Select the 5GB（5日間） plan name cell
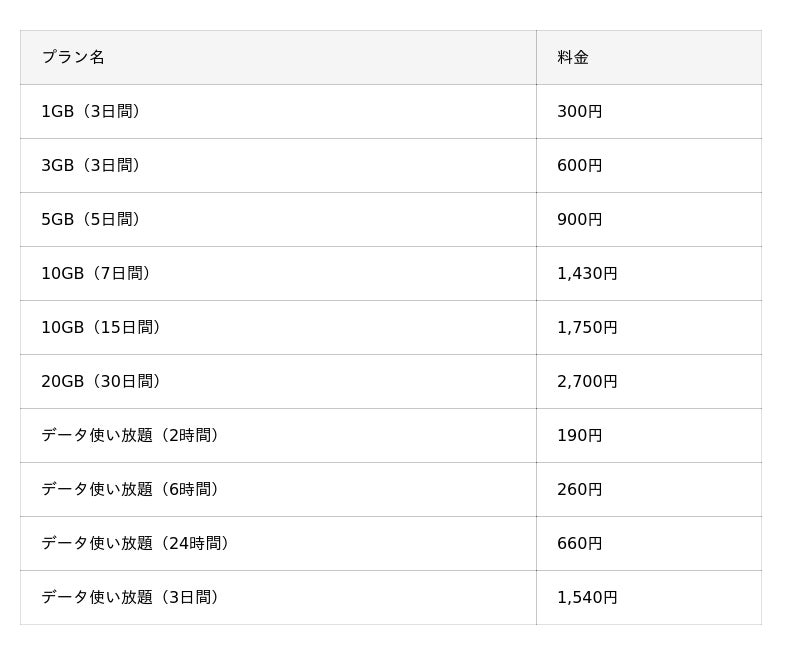 (x=90, y=219)
